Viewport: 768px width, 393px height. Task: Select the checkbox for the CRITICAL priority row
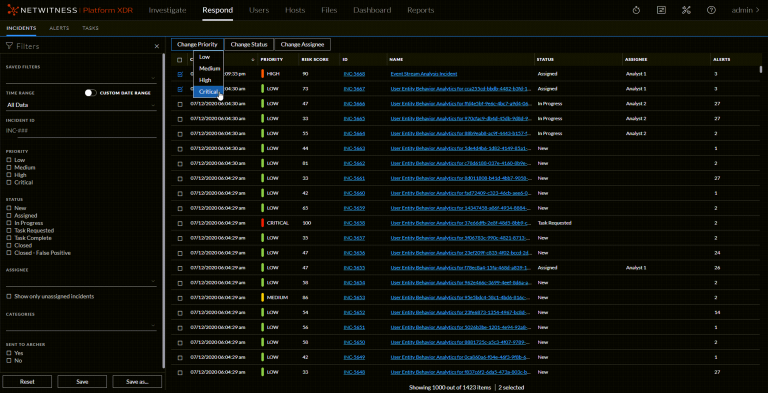click(180, 223)
